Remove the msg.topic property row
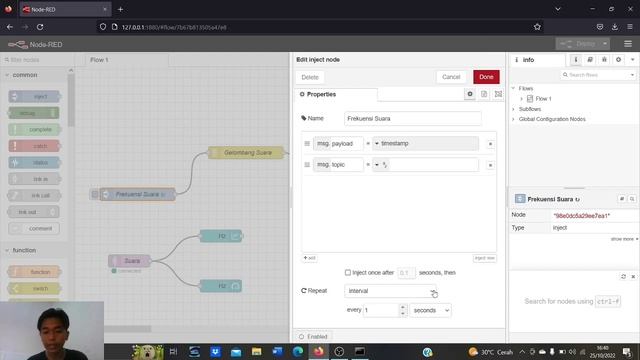 click(x=490, y=165)
